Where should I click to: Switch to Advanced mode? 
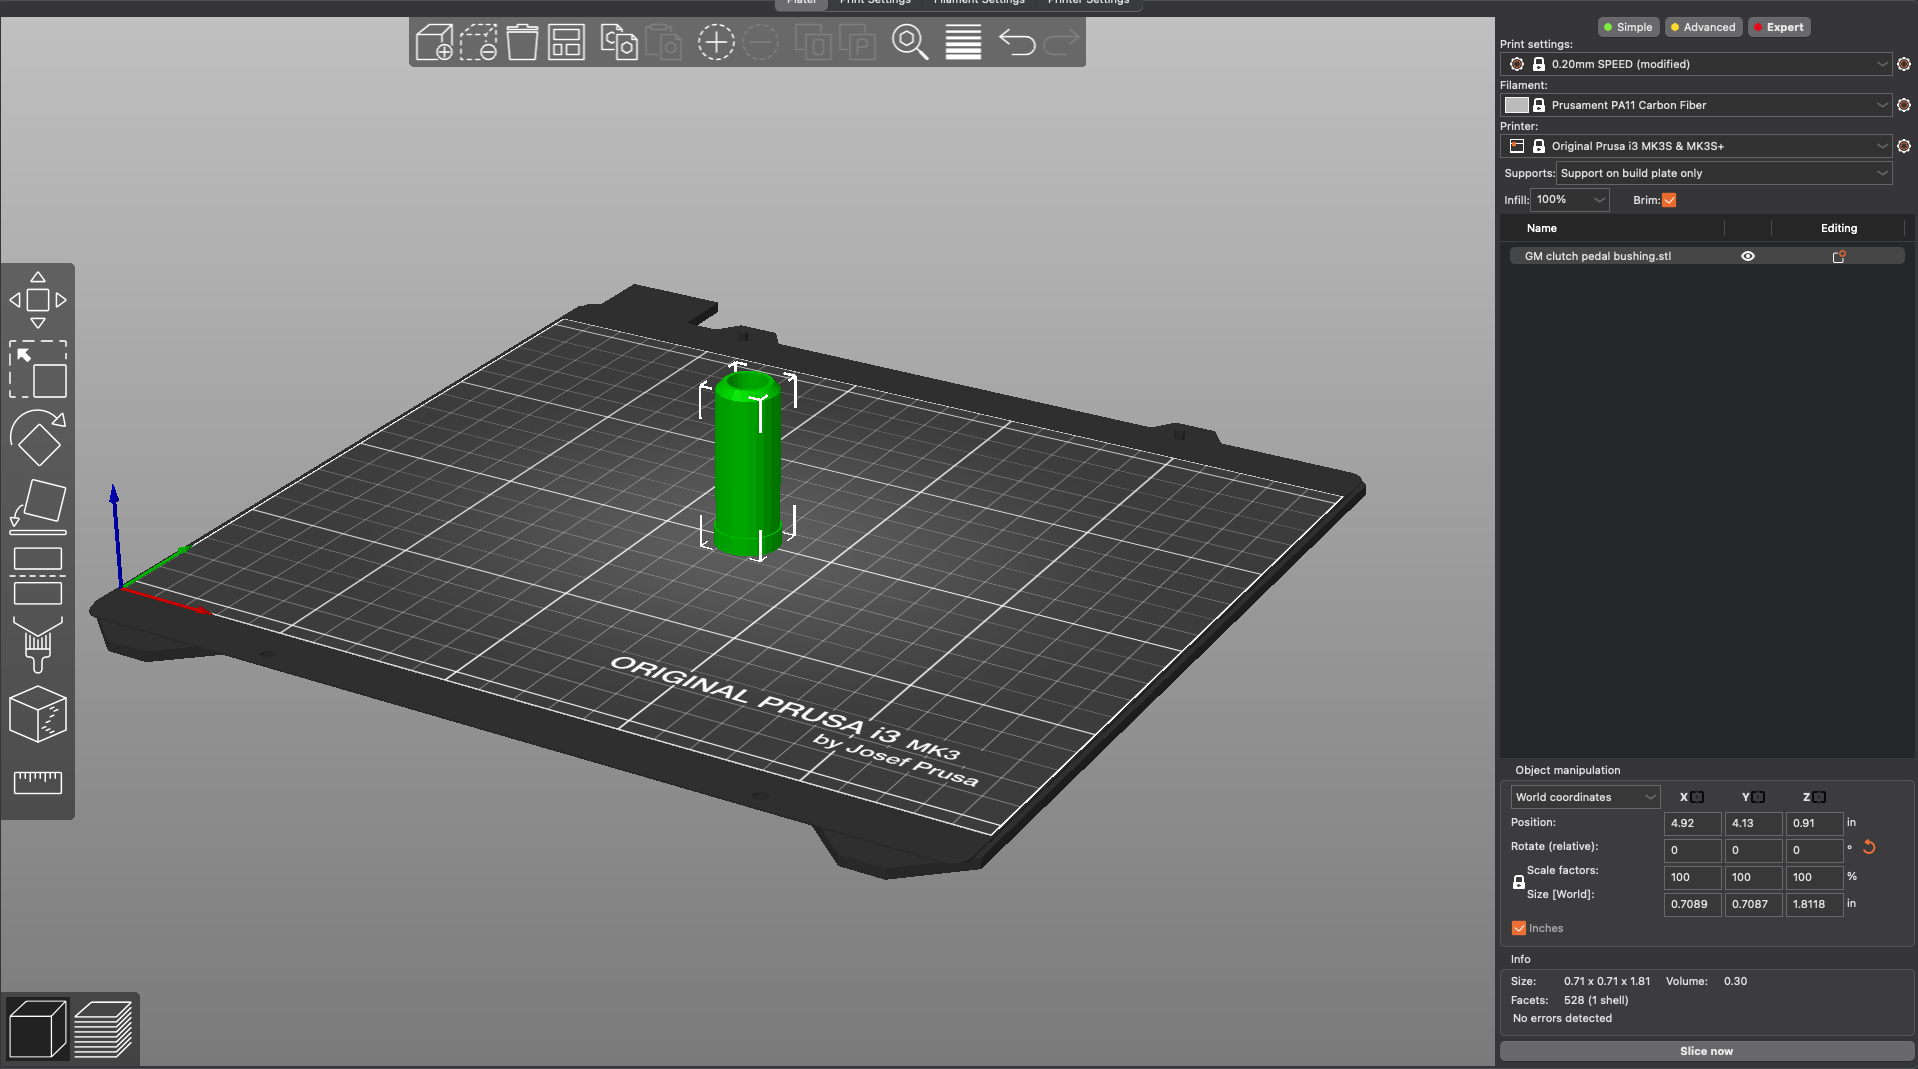1703,27
